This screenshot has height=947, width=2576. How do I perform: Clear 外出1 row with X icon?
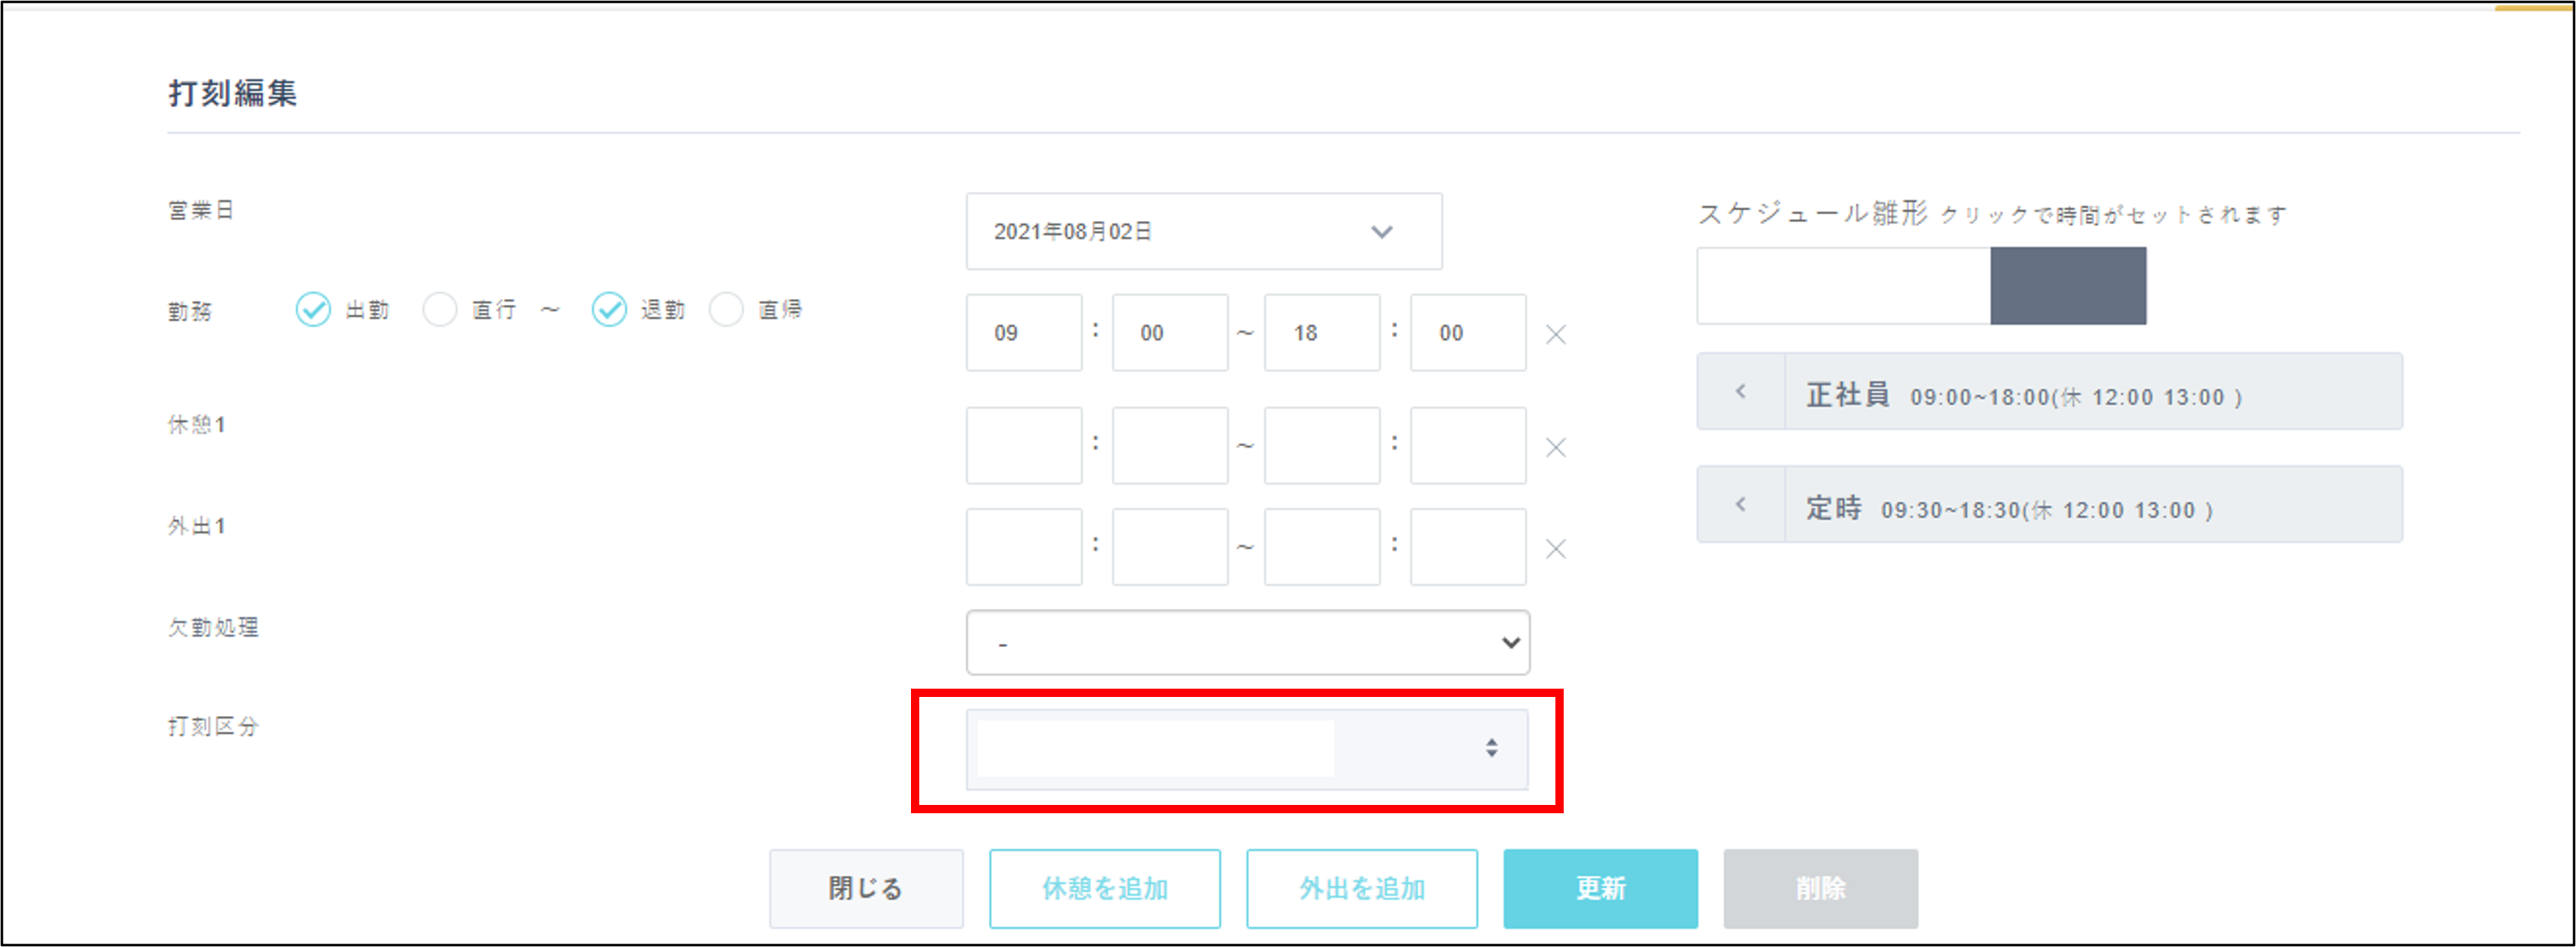[1555, 548]
